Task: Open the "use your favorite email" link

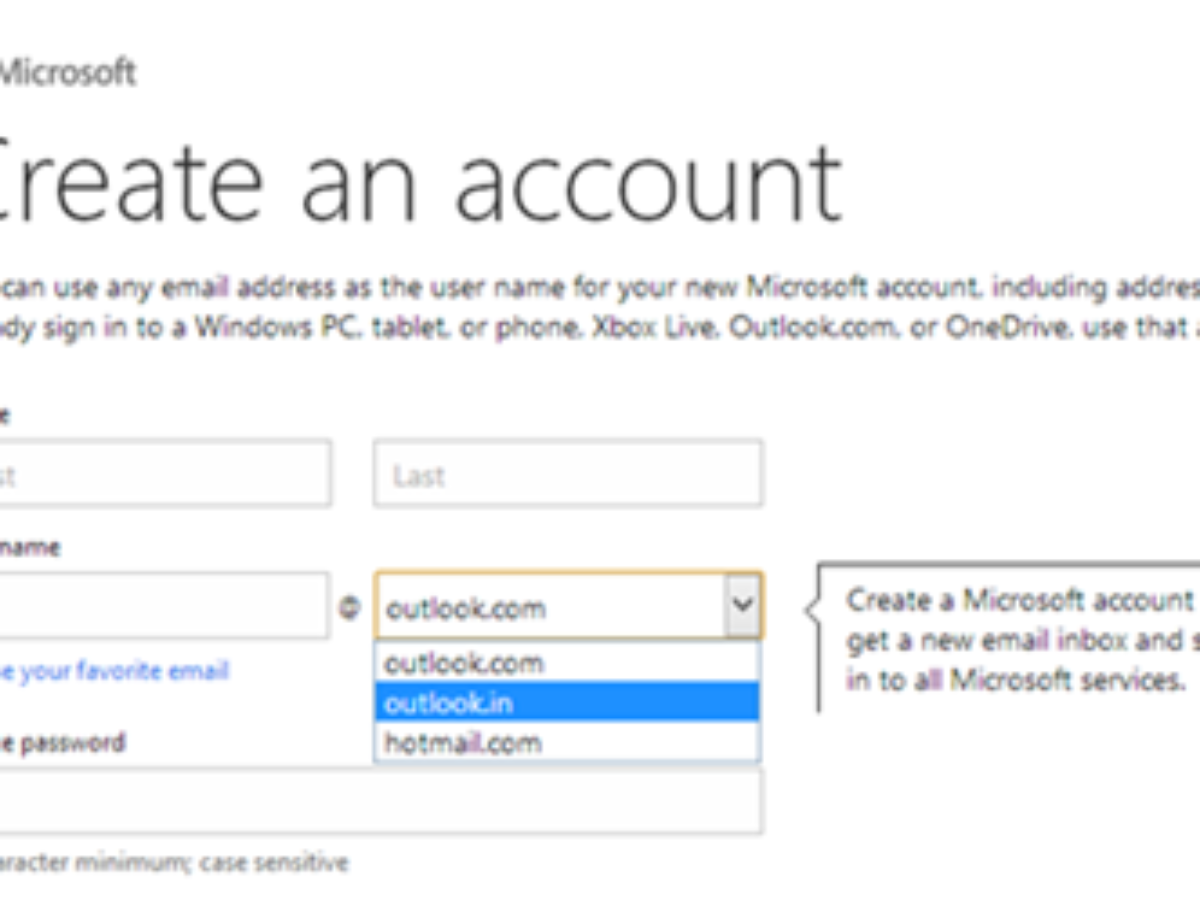Action: pos(114,670)
